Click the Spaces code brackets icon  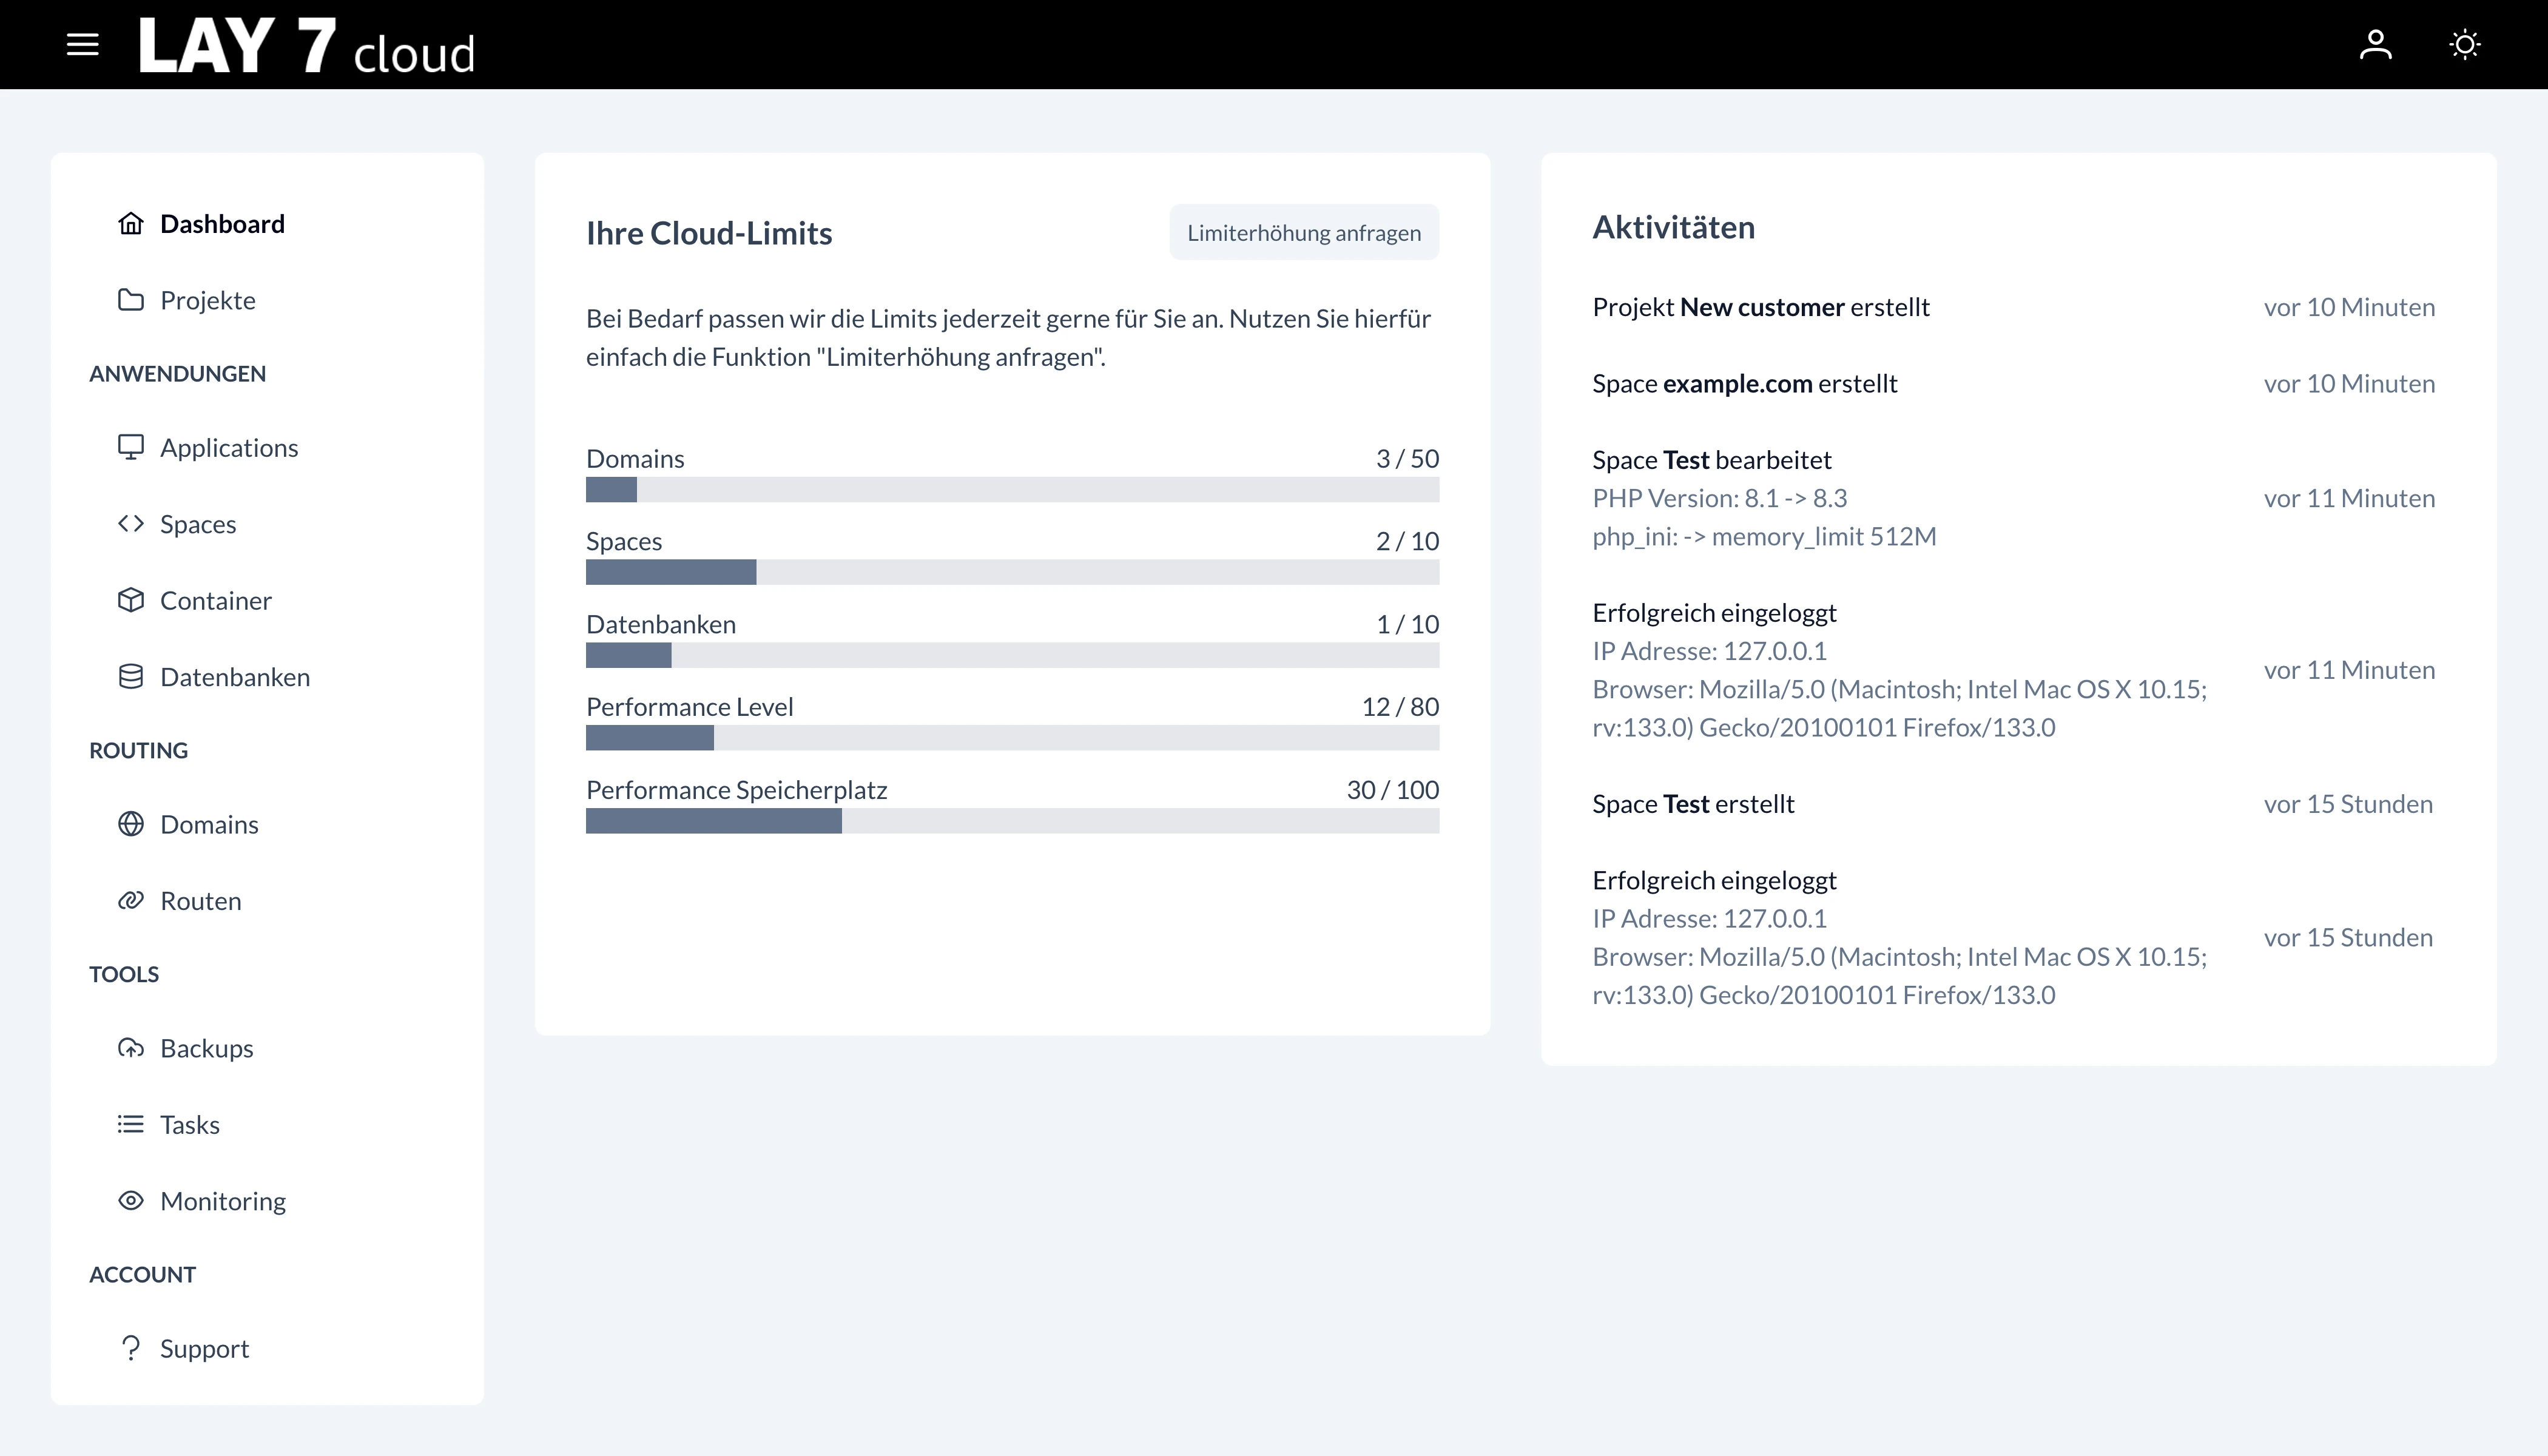(131, 523)
